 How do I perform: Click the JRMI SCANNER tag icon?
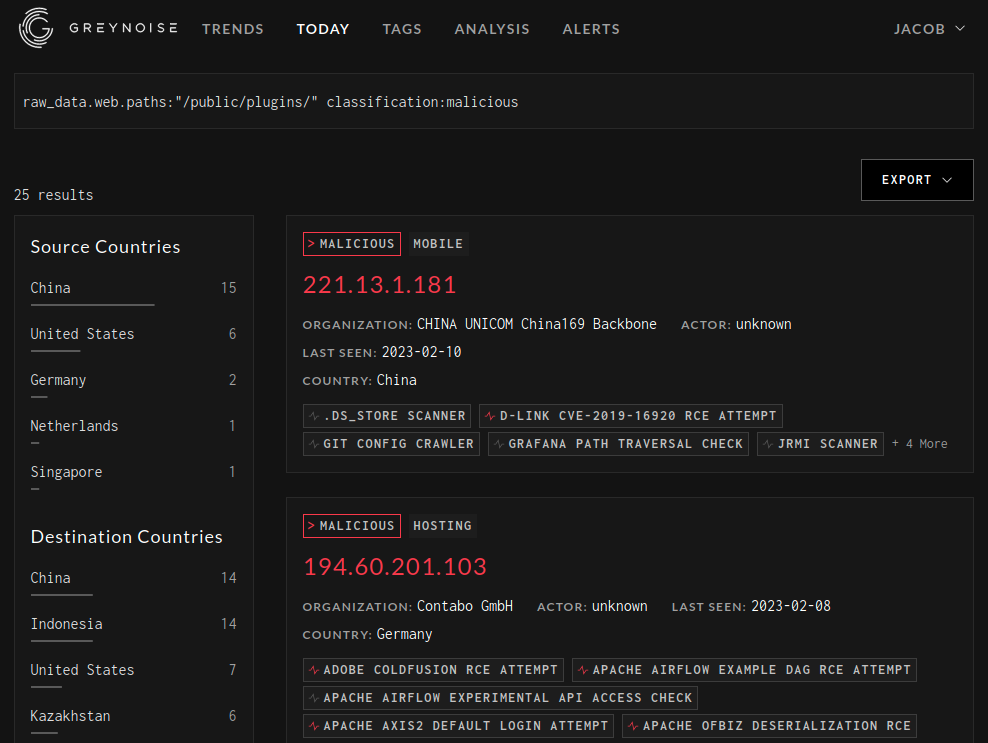[768, 444]
